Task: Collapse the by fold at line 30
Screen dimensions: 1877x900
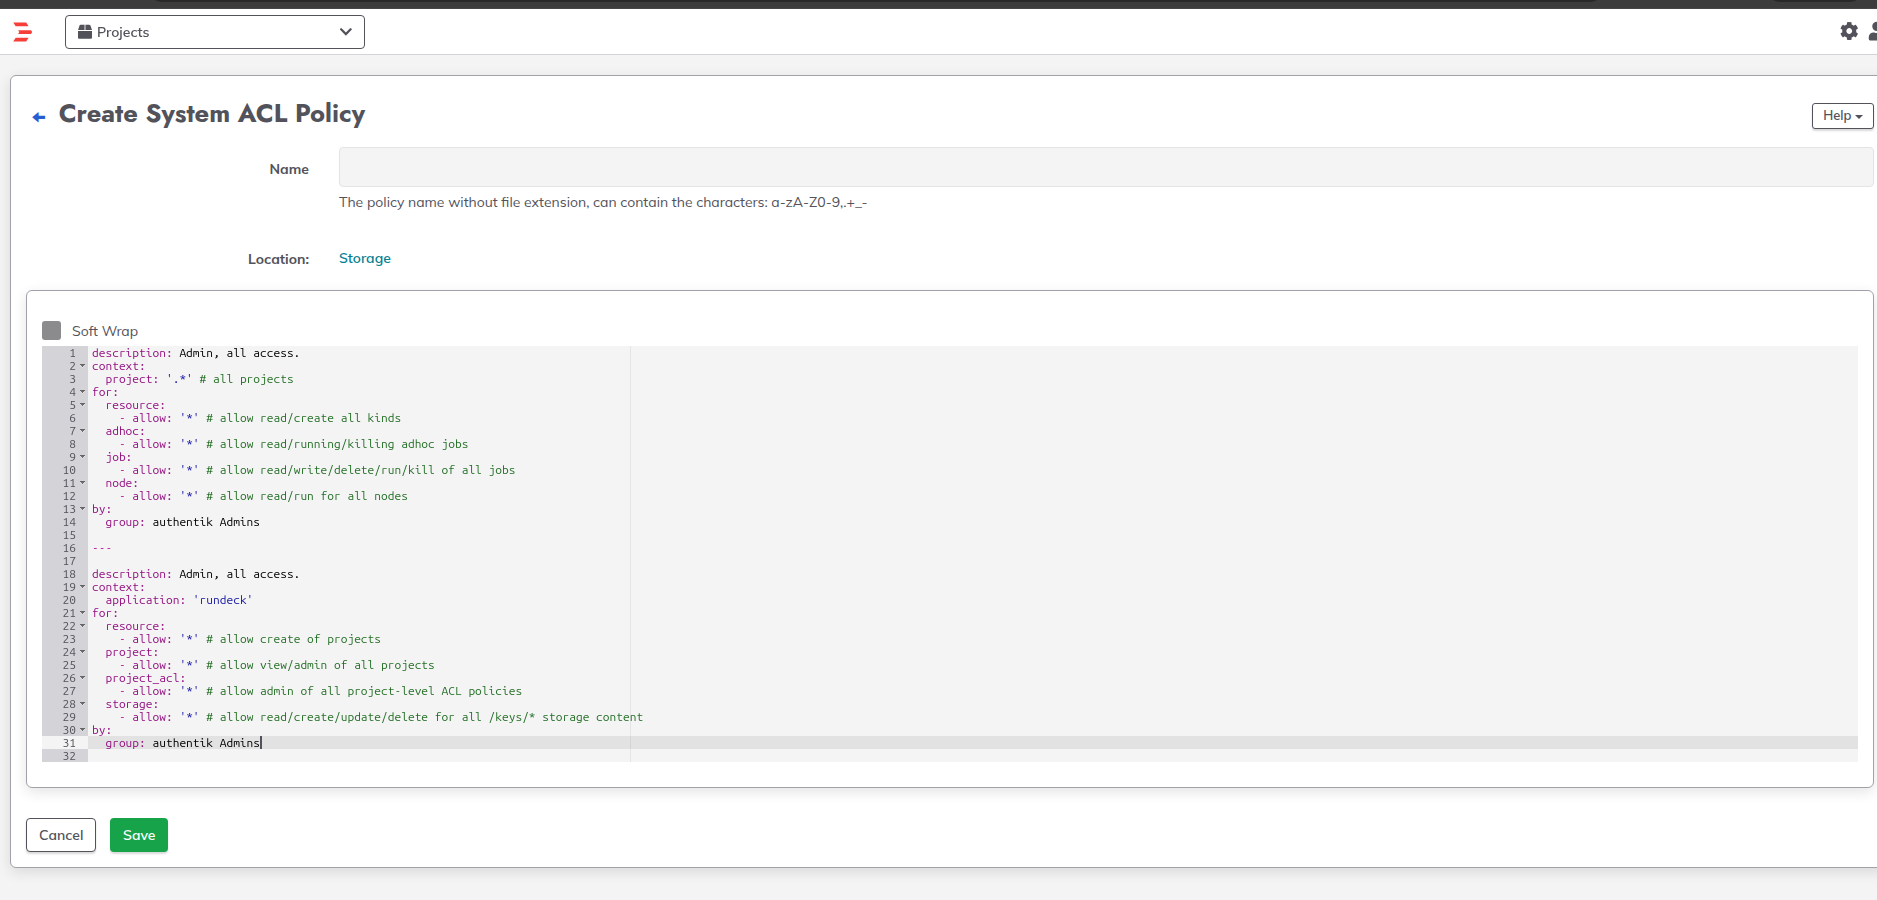Action: [82, 730]
